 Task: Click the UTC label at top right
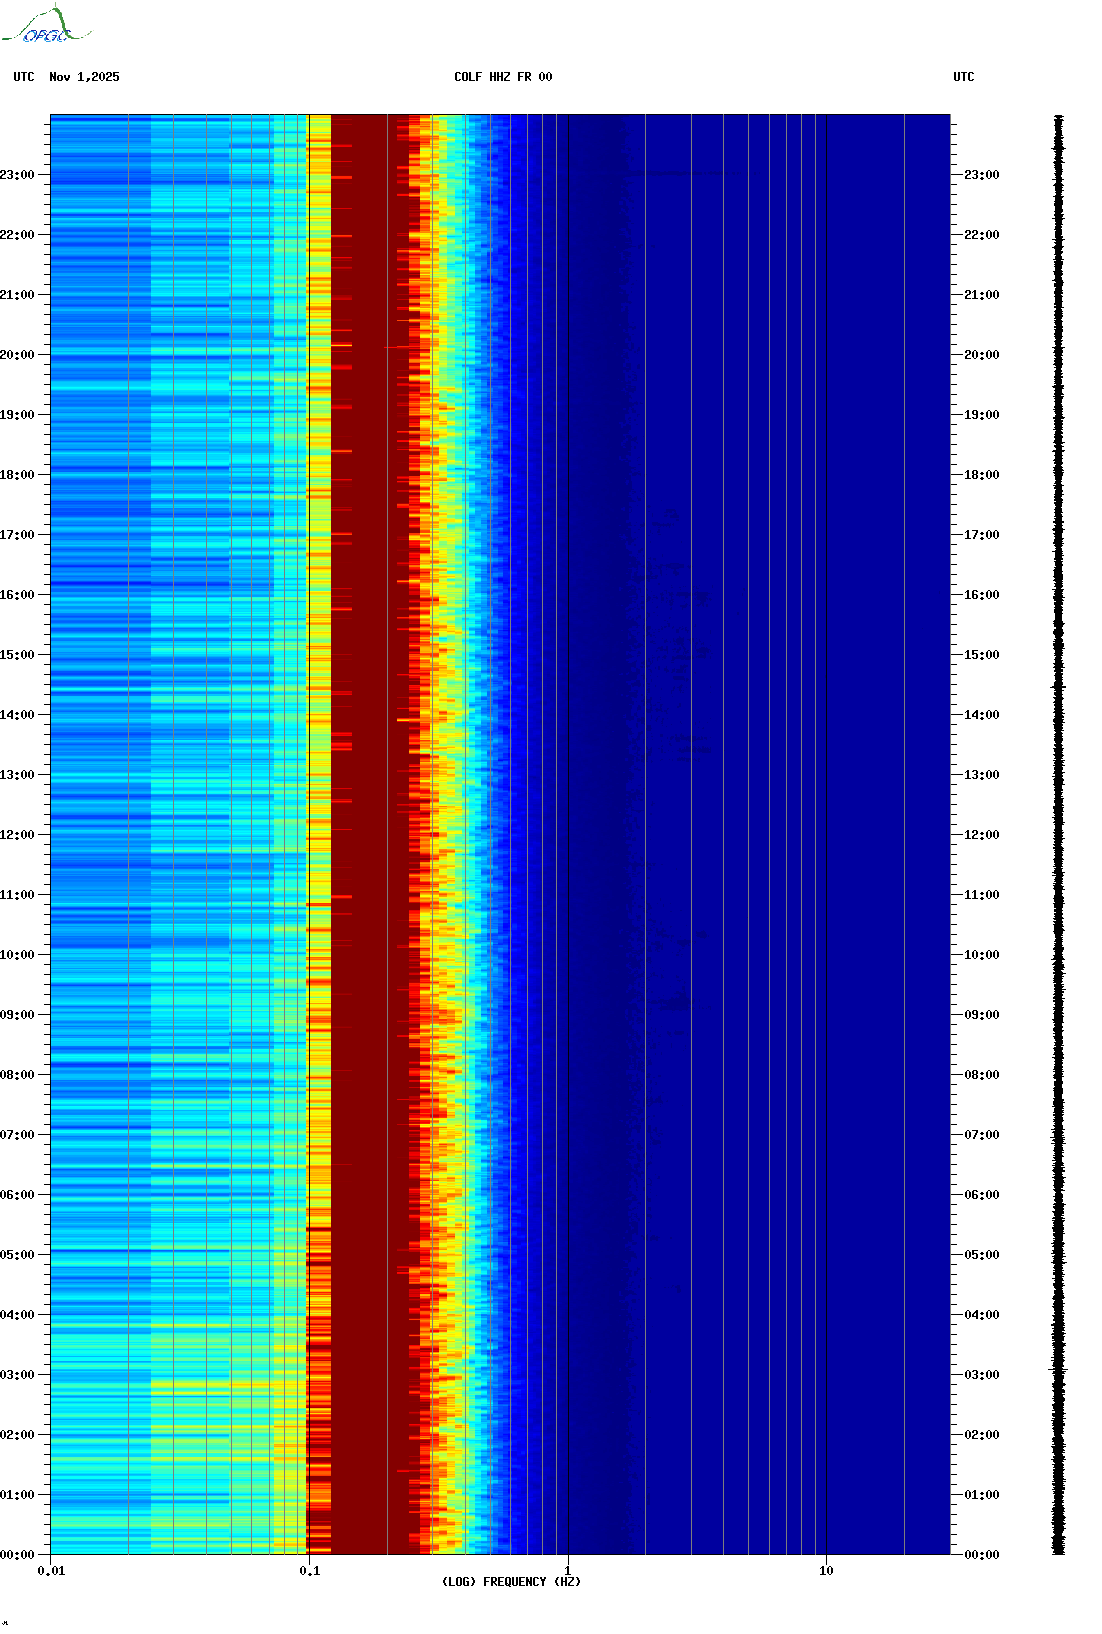pos(963,77)
